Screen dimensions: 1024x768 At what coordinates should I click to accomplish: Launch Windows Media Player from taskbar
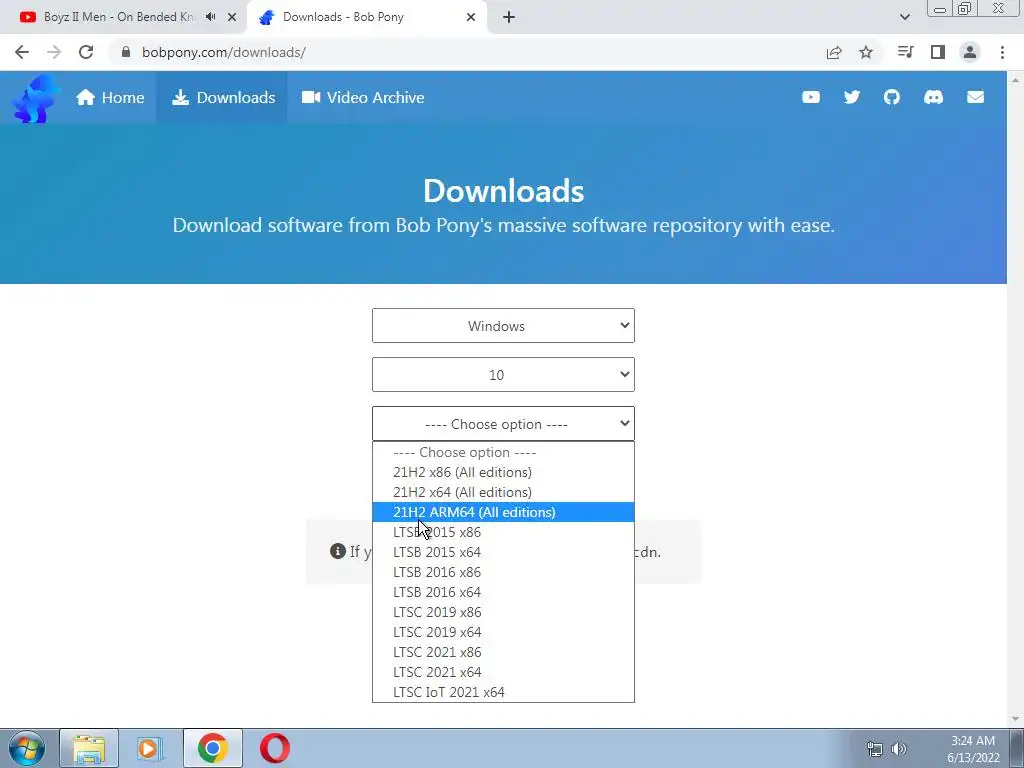tap(150, 748)
